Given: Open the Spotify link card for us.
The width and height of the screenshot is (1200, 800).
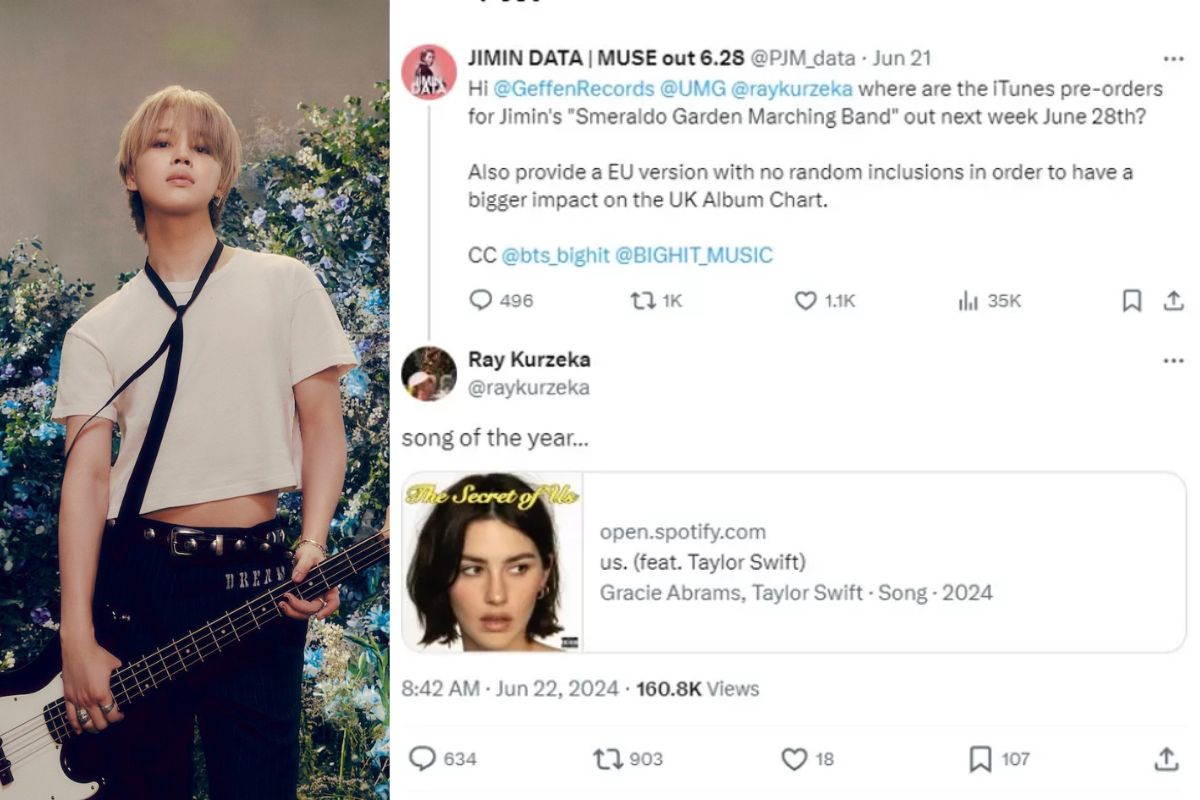Looking at the screenshot, I should (795, 562).
